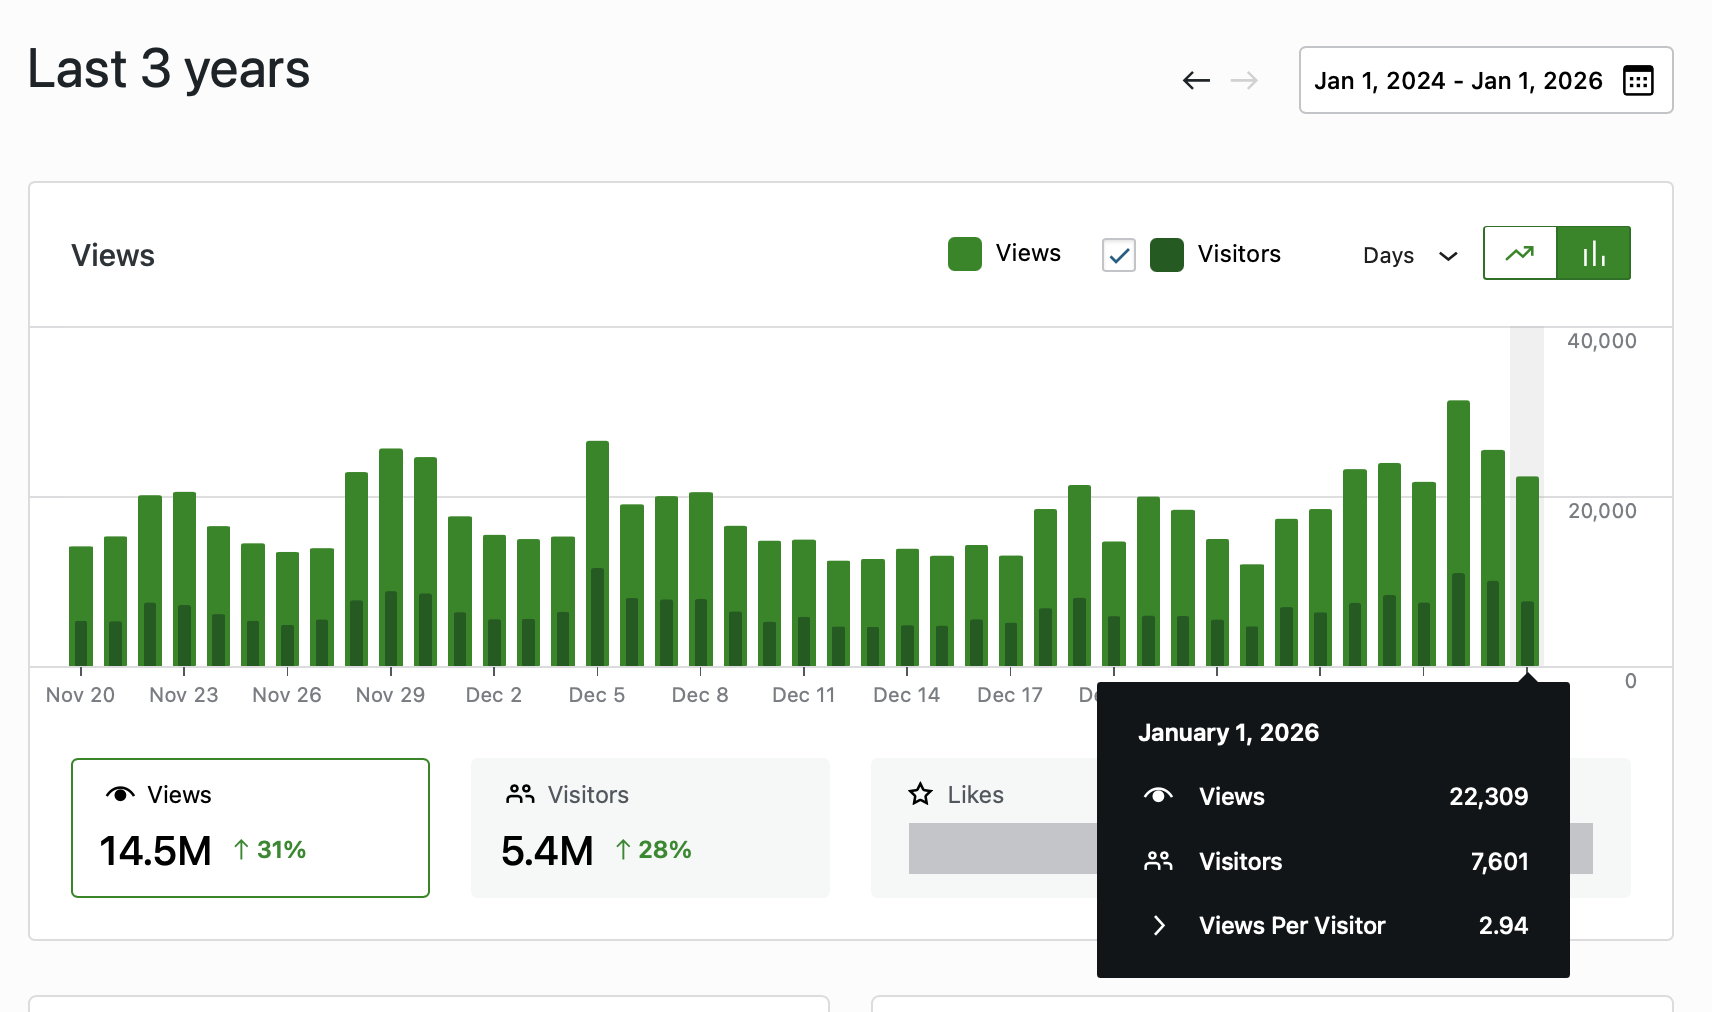1712x1012 pixels.
Task: Select the Views 14.5M stat tab
Action: (250, 828)
